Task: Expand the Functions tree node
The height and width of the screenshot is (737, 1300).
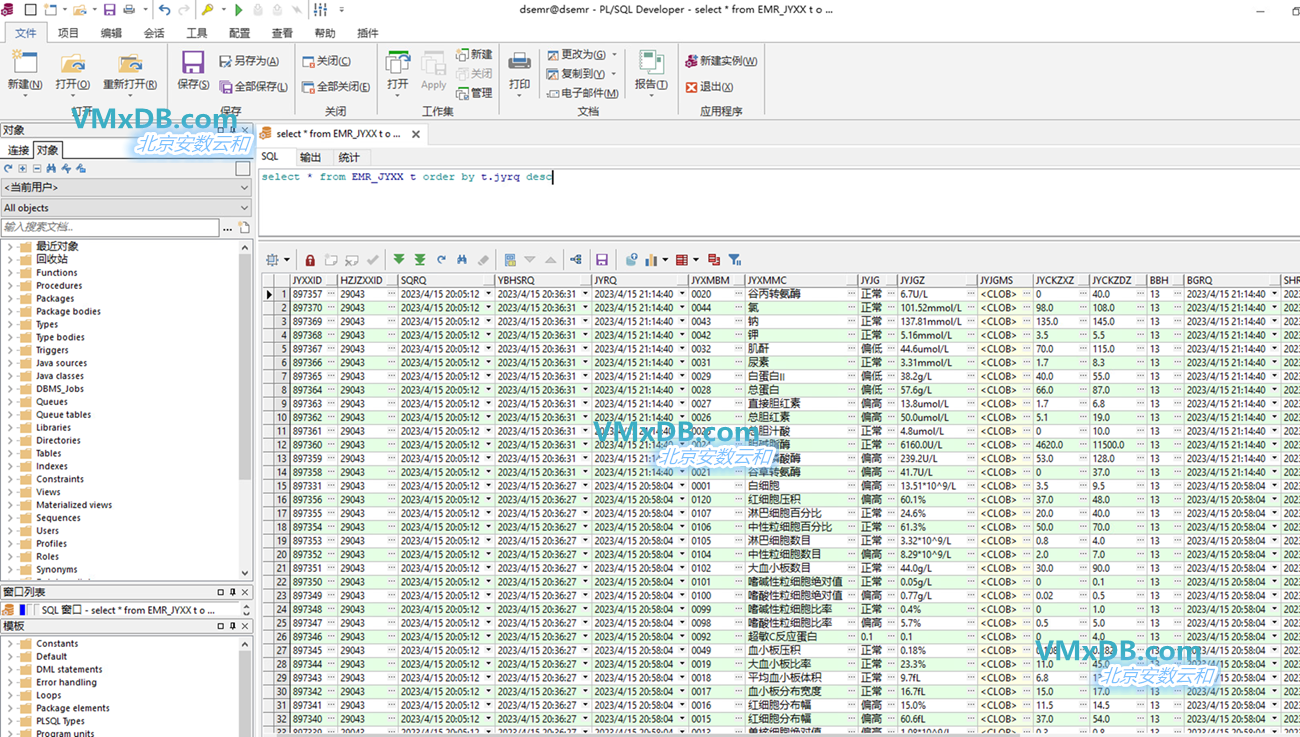Action: click(11, 272)
